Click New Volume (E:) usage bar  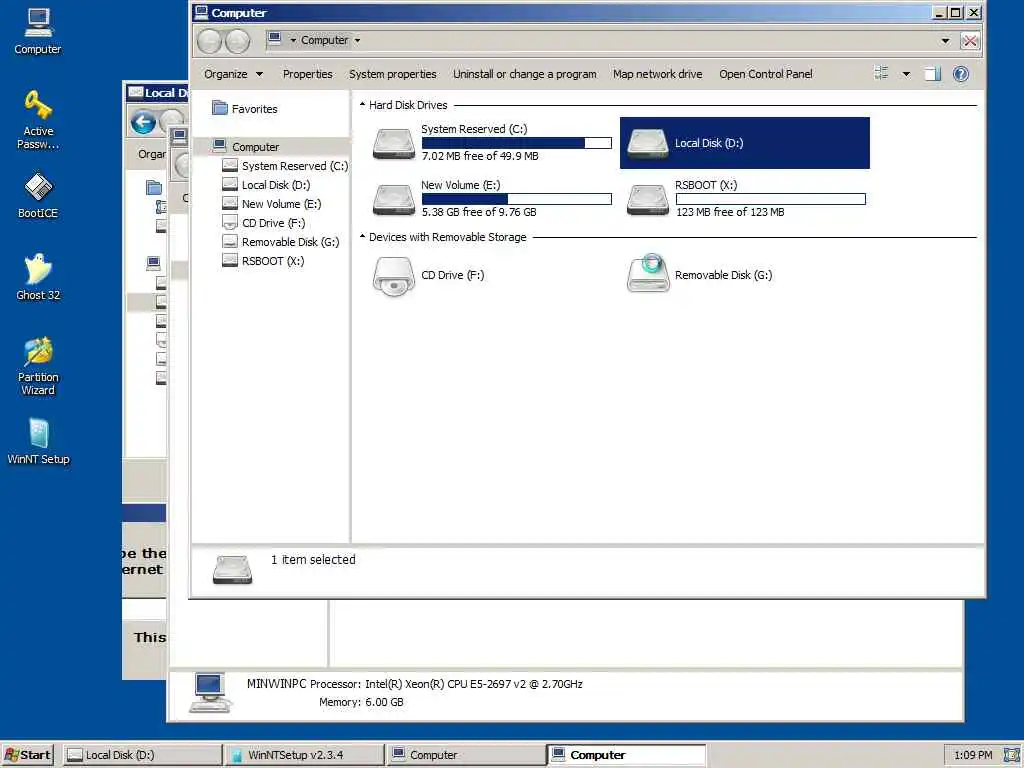tap(517, 199)
